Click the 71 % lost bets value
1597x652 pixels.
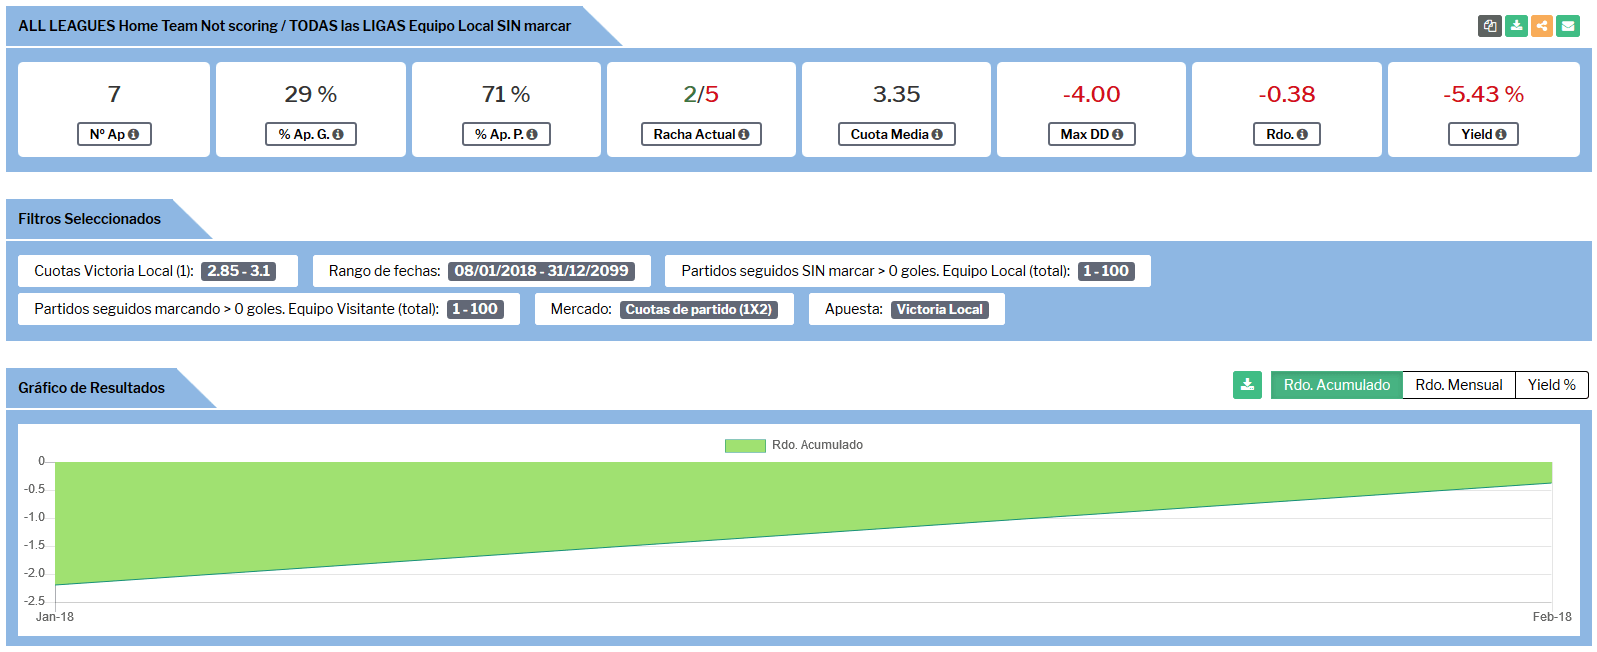click(x=506, y=94)
